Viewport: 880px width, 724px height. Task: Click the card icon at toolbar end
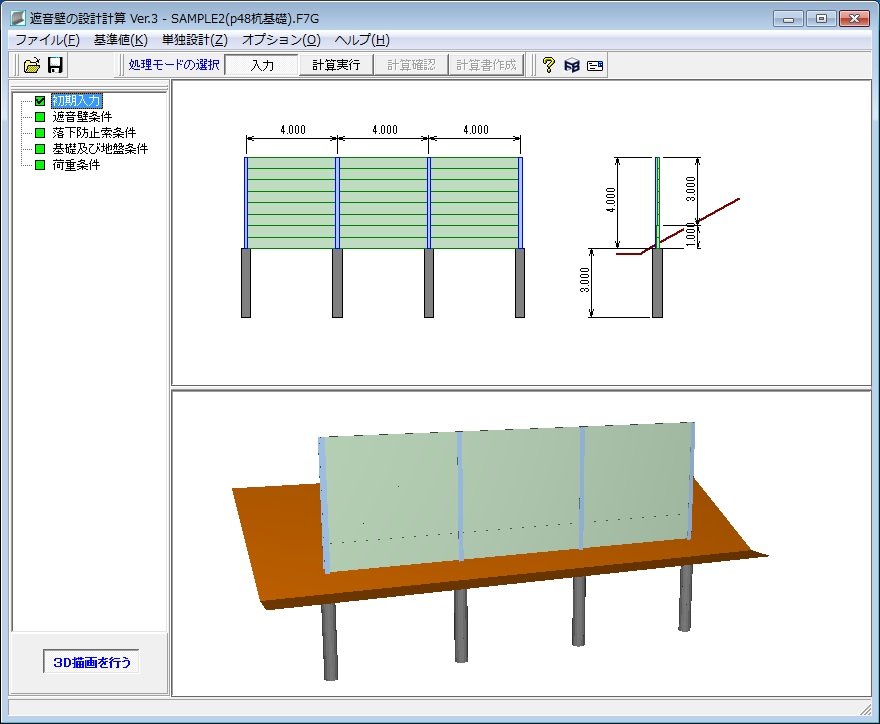[x=595, y=66]
